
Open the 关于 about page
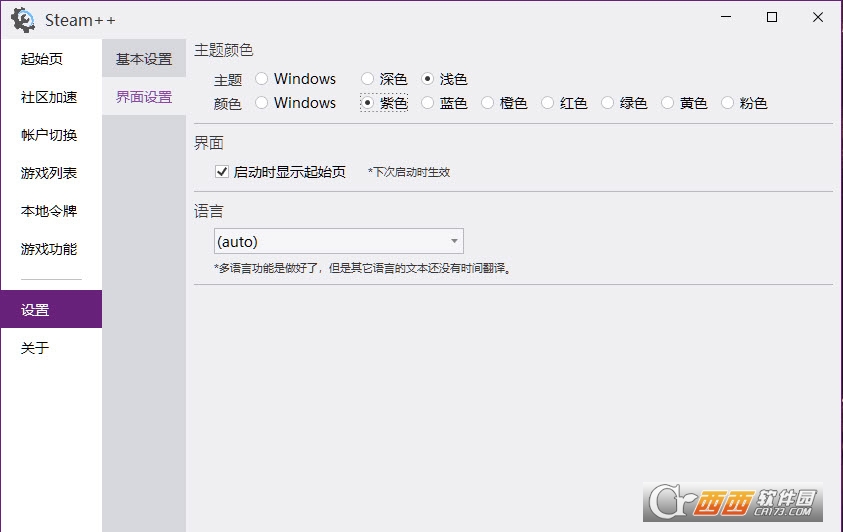pos(51,348)
